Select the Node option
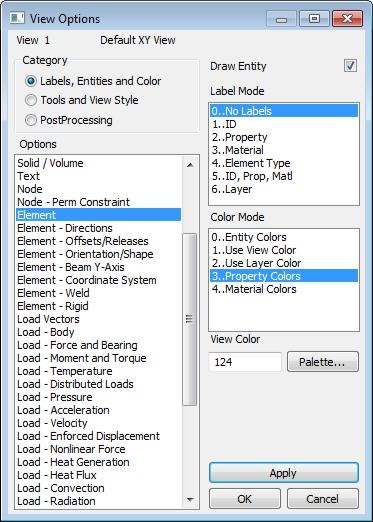 (99, 189)
